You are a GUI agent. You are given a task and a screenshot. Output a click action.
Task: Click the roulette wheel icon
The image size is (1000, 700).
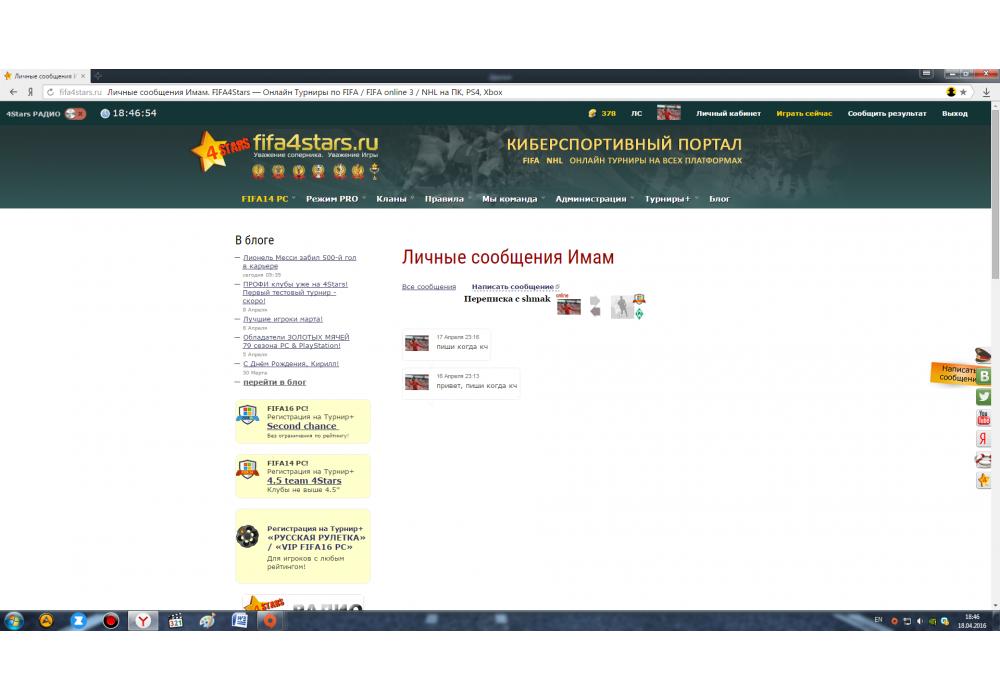coord(247,536)
